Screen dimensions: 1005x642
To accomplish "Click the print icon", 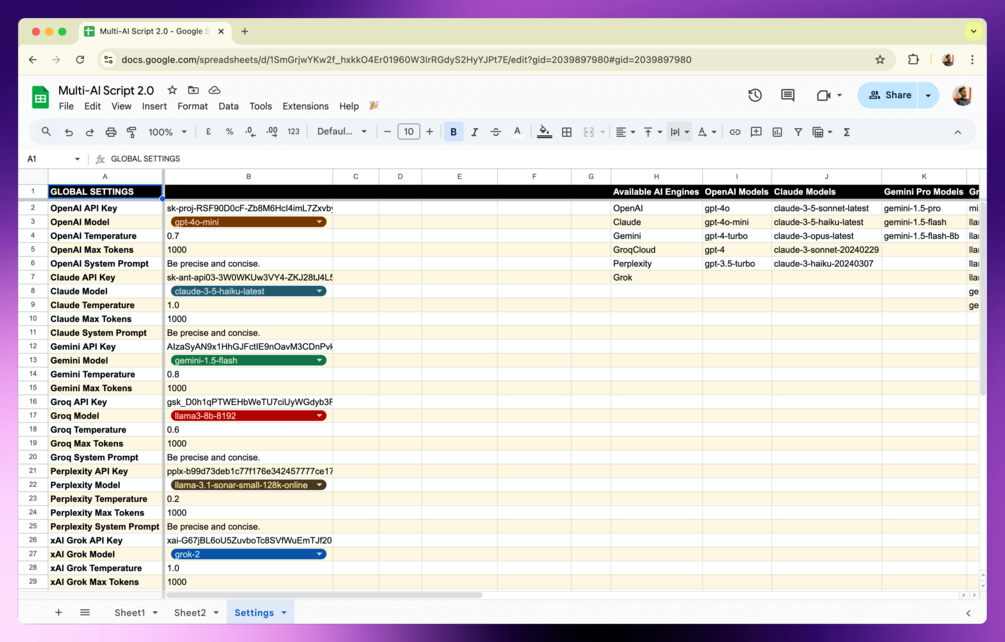I will pos(111,132).
